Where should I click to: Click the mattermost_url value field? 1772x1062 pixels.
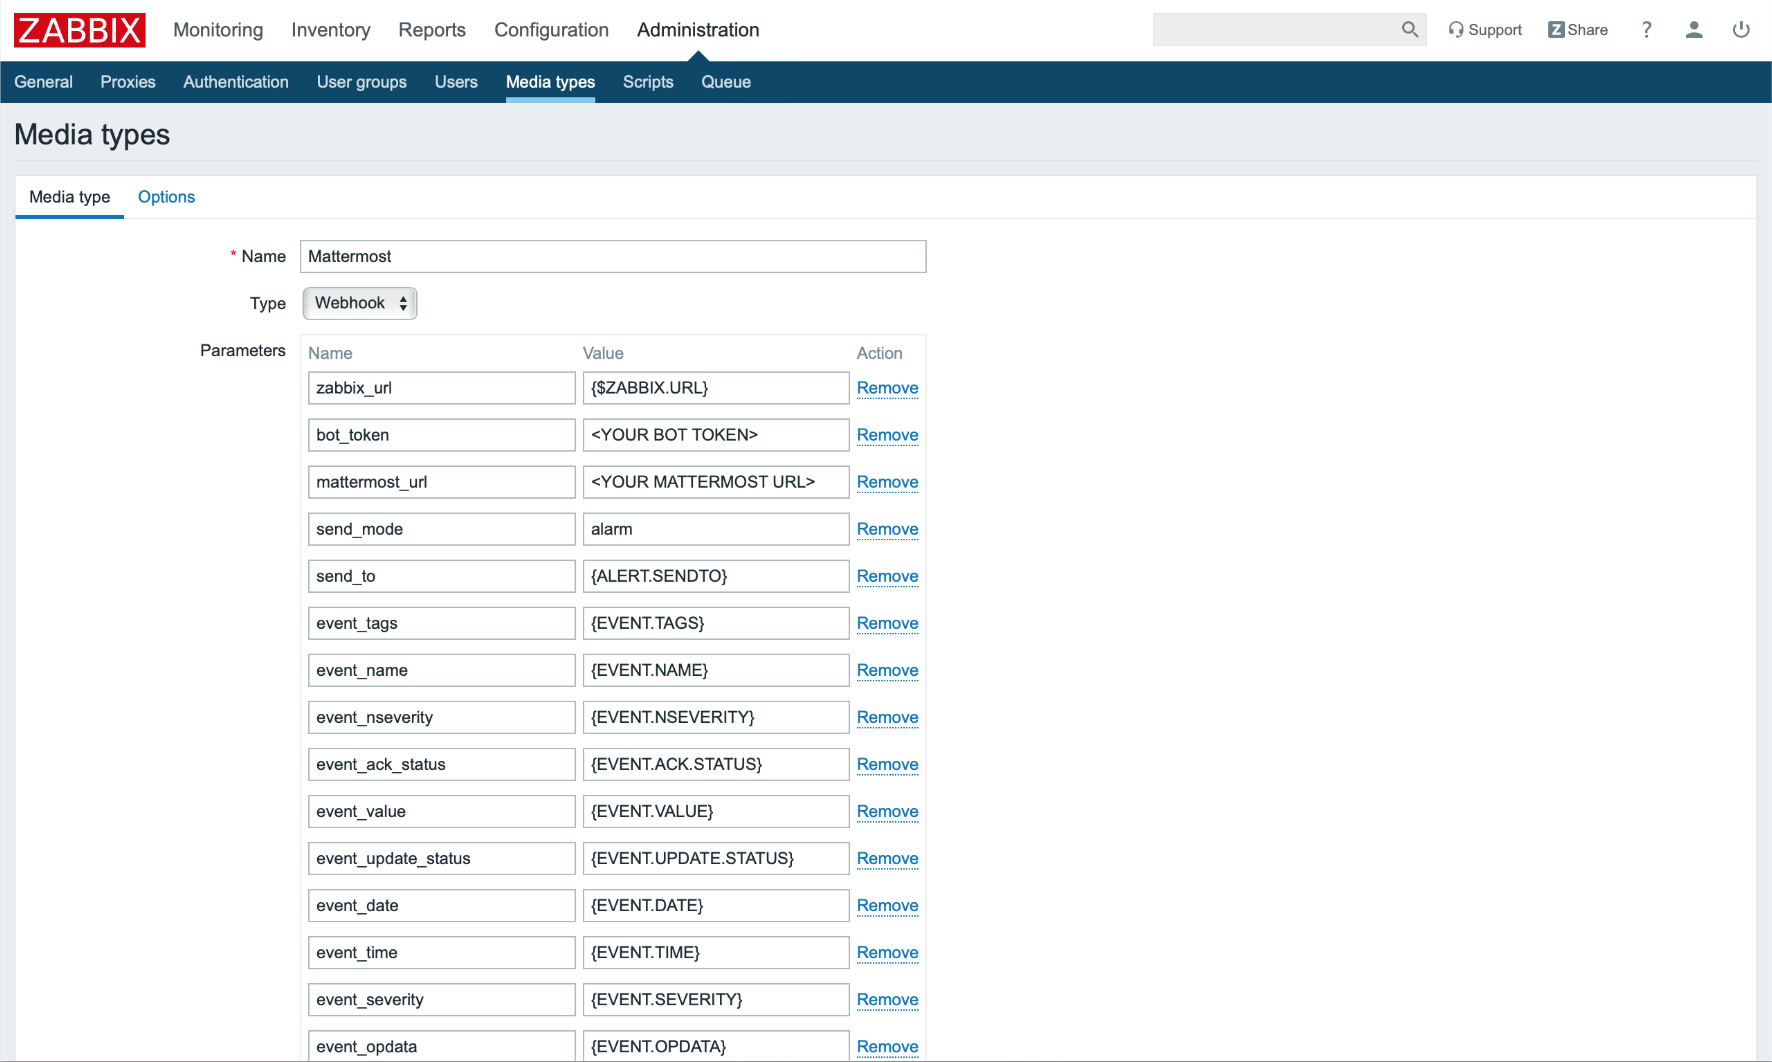715,482
